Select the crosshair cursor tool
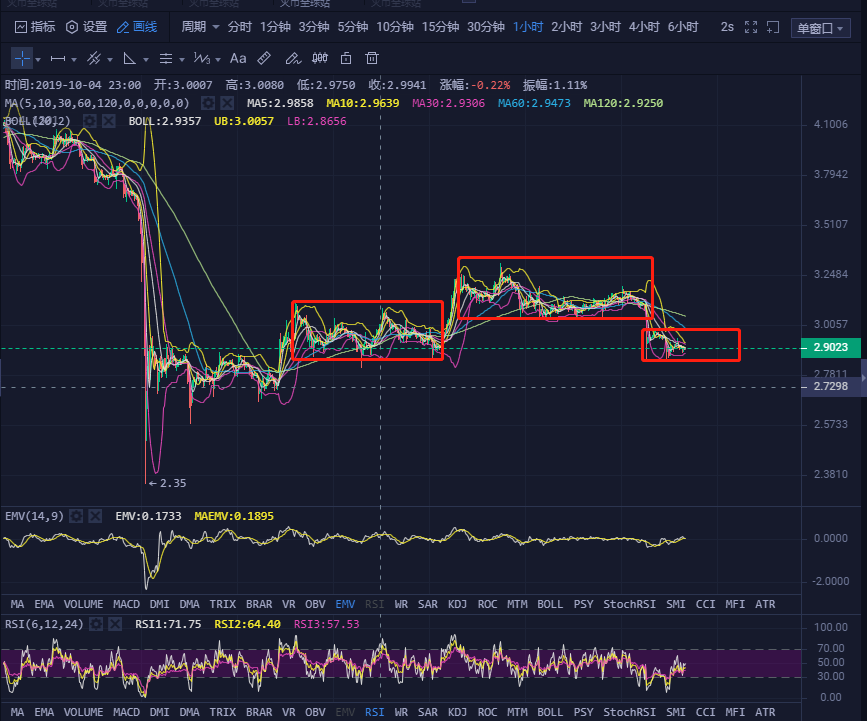Viewport: 867px width, 721px height. pyautogui.click(x=22, y=58)
